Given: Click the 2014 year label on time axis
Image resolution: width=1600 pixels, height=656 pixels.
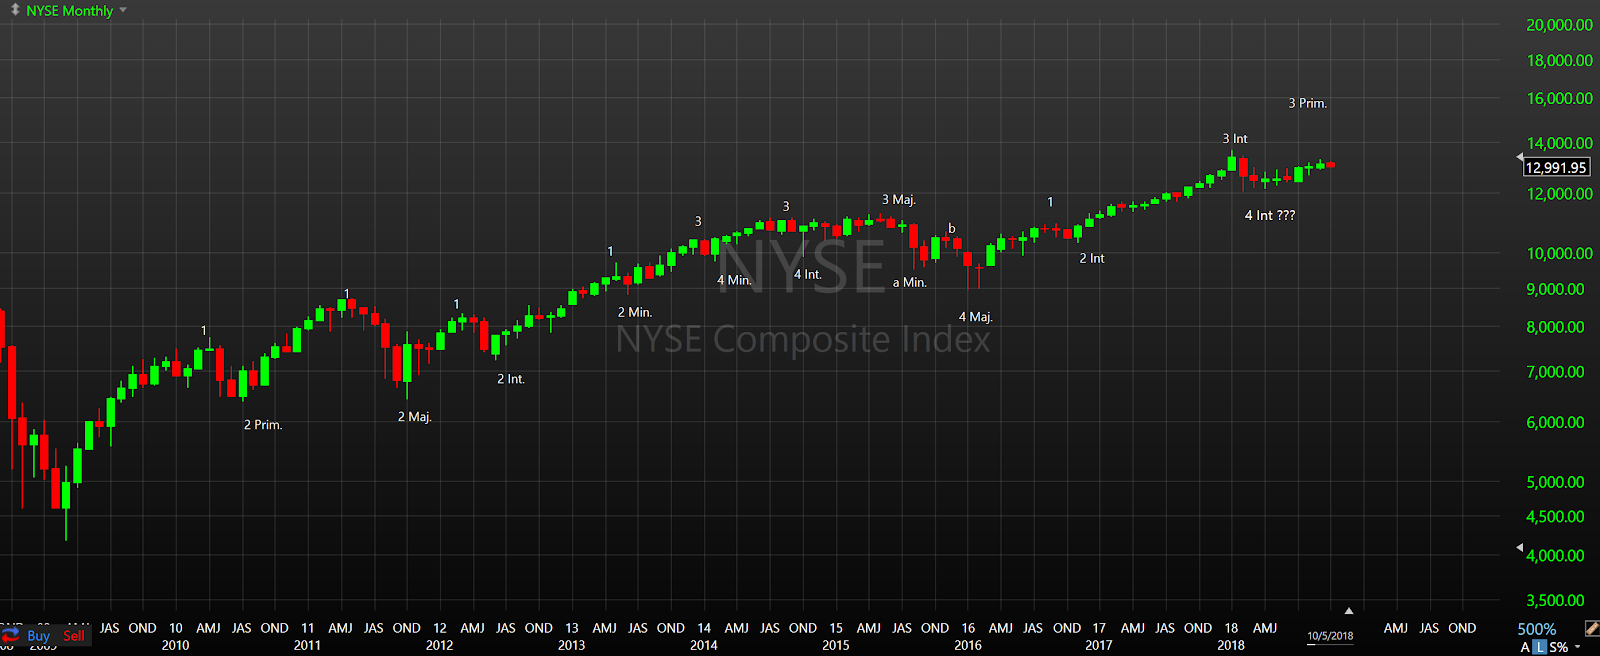Looking at the screenshot, I should pos(703,645).
